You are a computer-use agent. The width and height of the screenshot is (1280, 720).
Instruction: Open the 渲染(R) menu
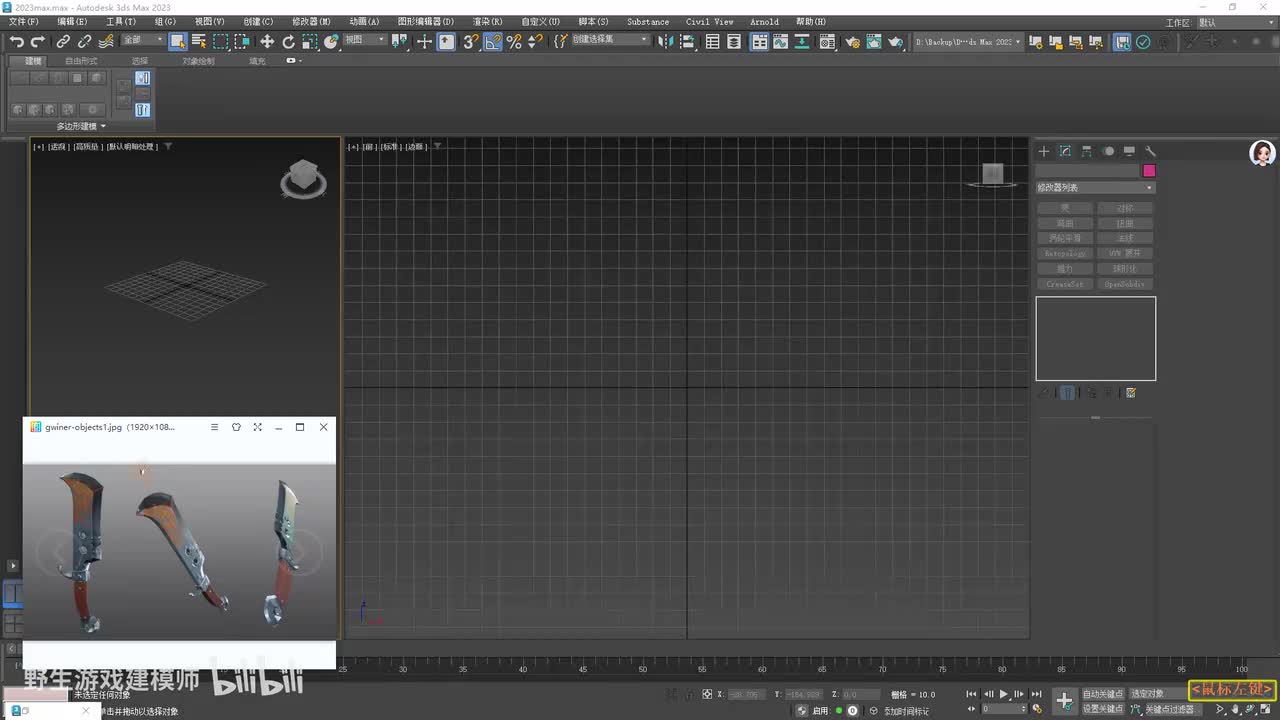pos(487,22)
